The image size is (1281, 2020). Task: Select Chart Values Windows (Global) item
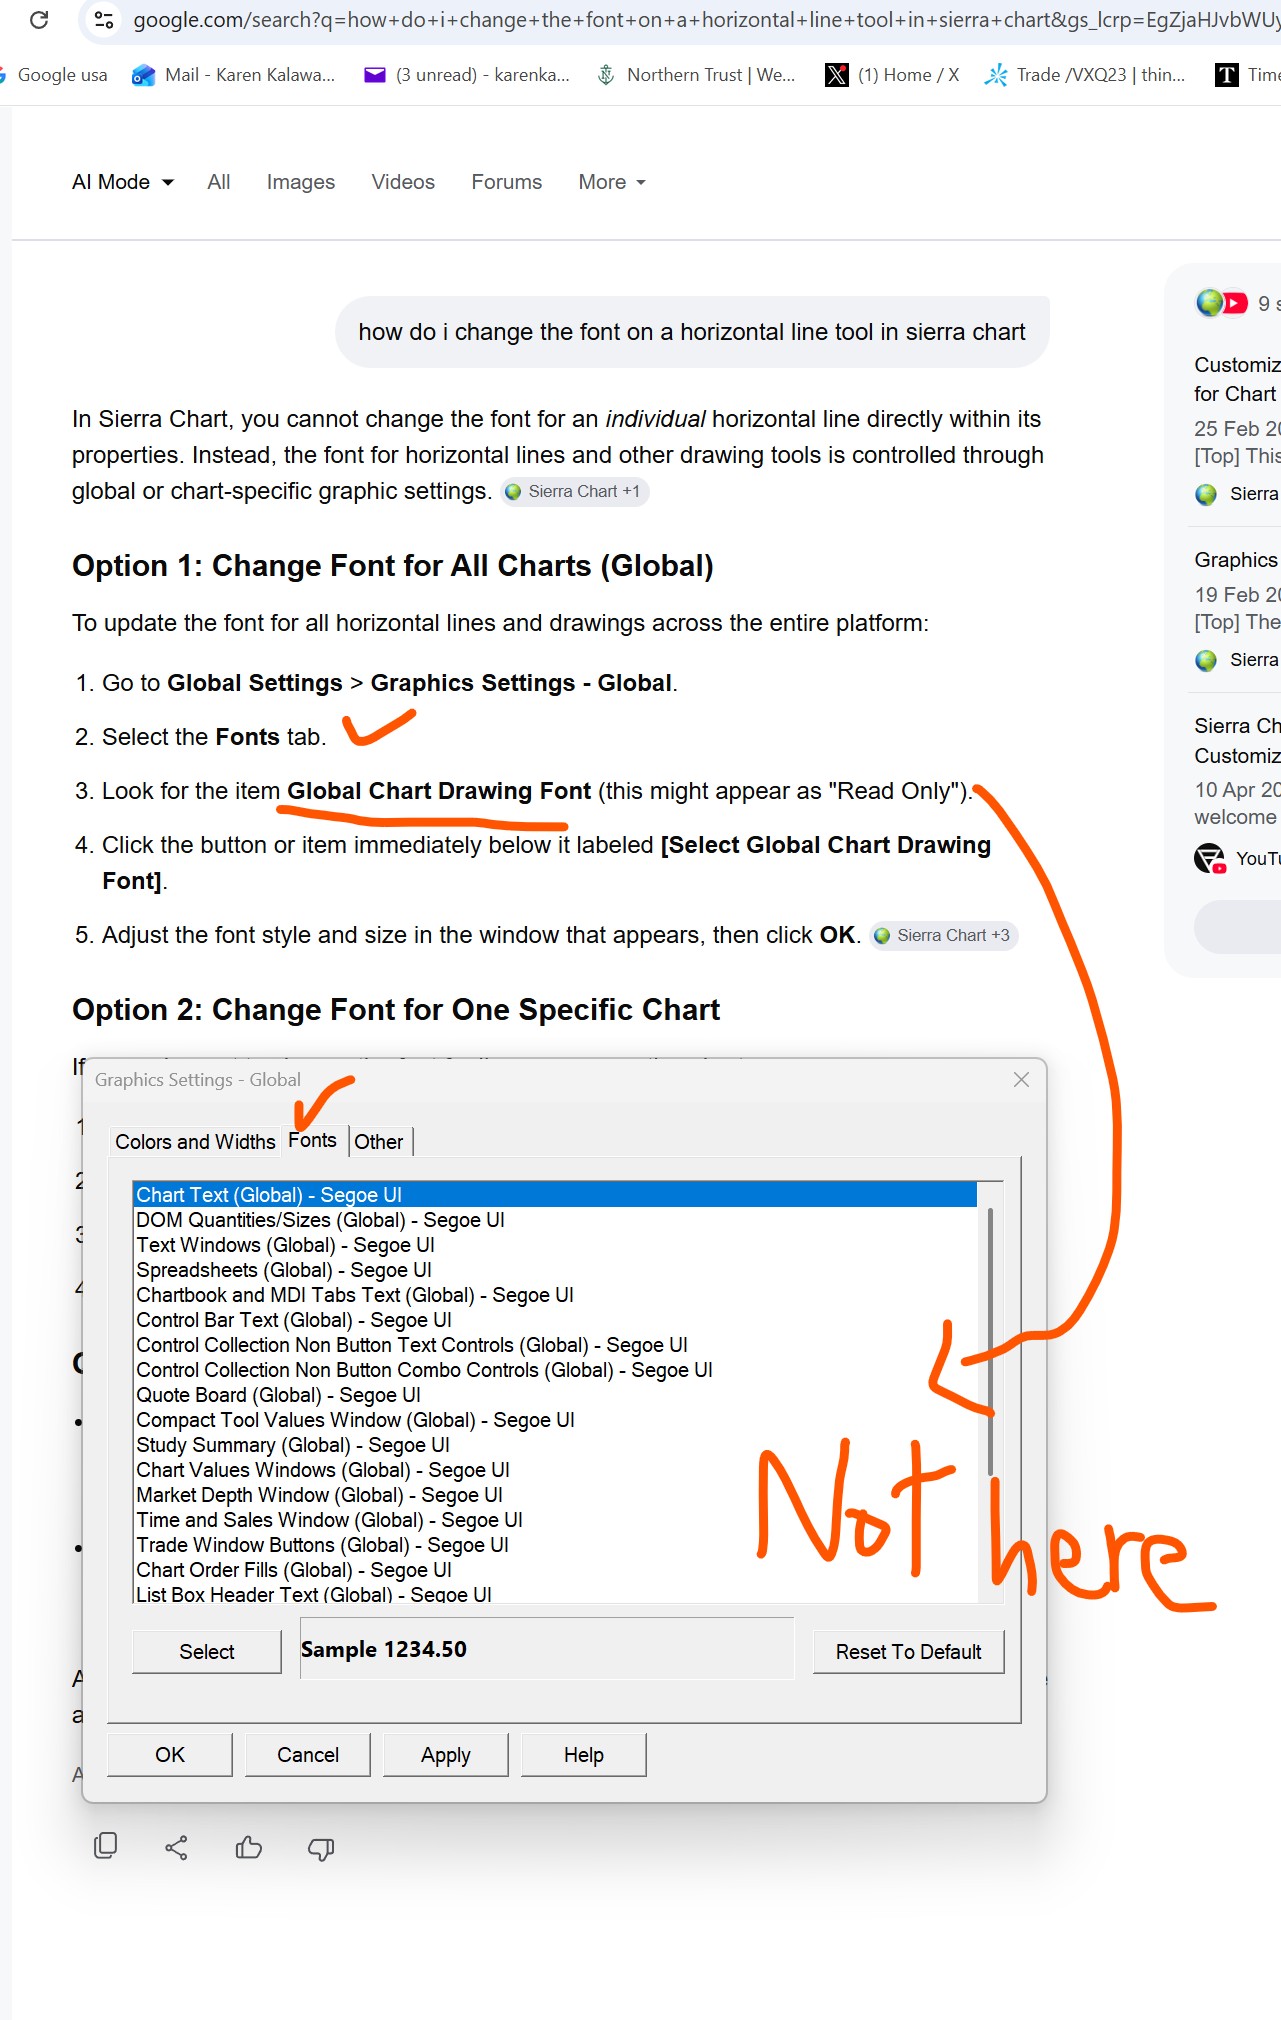[555, 1470]
